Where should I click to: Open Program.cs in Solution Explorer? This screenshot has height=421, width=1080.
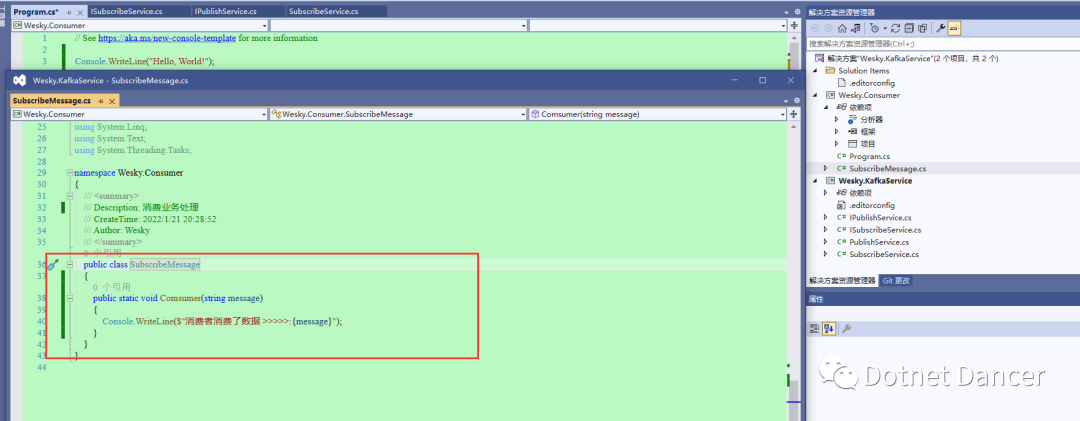(x=869, y=156)
